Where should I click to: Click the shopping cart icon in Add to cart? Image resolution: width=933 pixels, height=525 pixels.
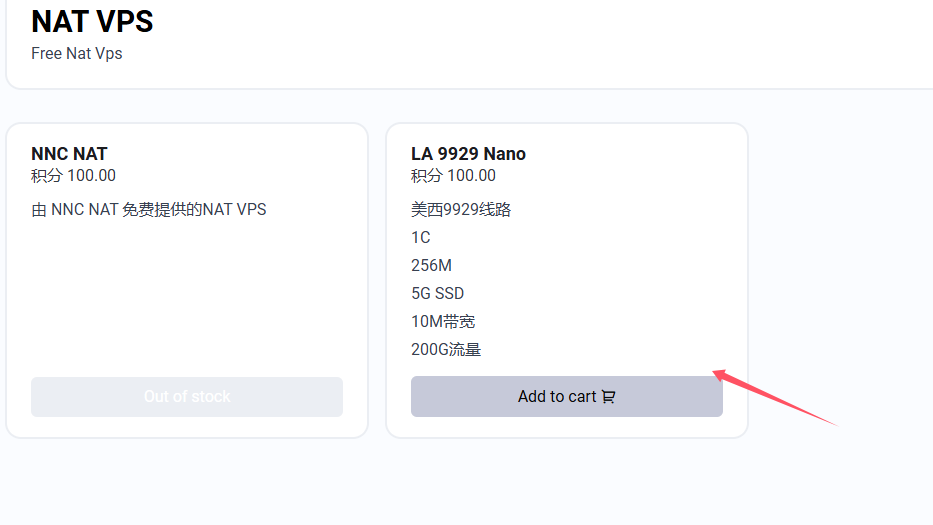point(608,396)
